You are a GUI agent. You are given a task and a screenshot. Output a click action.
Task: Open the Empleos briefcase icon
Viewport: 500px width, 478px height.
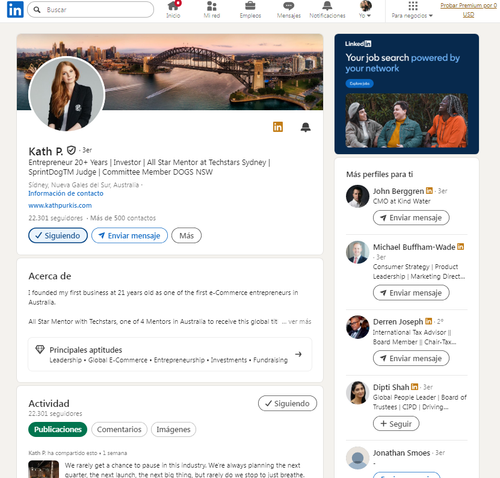250,9
